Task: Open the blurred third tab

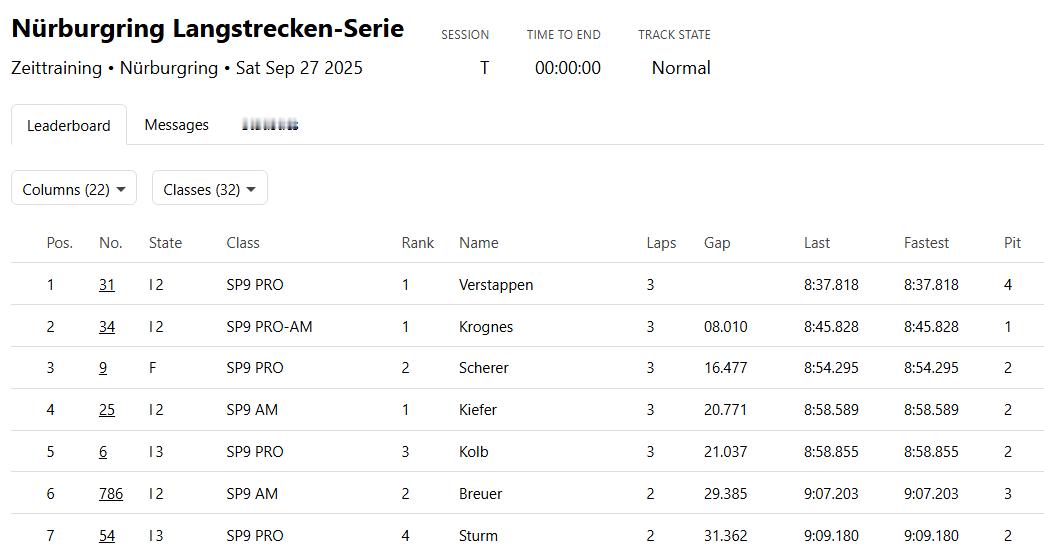Action: click(270, 125)
